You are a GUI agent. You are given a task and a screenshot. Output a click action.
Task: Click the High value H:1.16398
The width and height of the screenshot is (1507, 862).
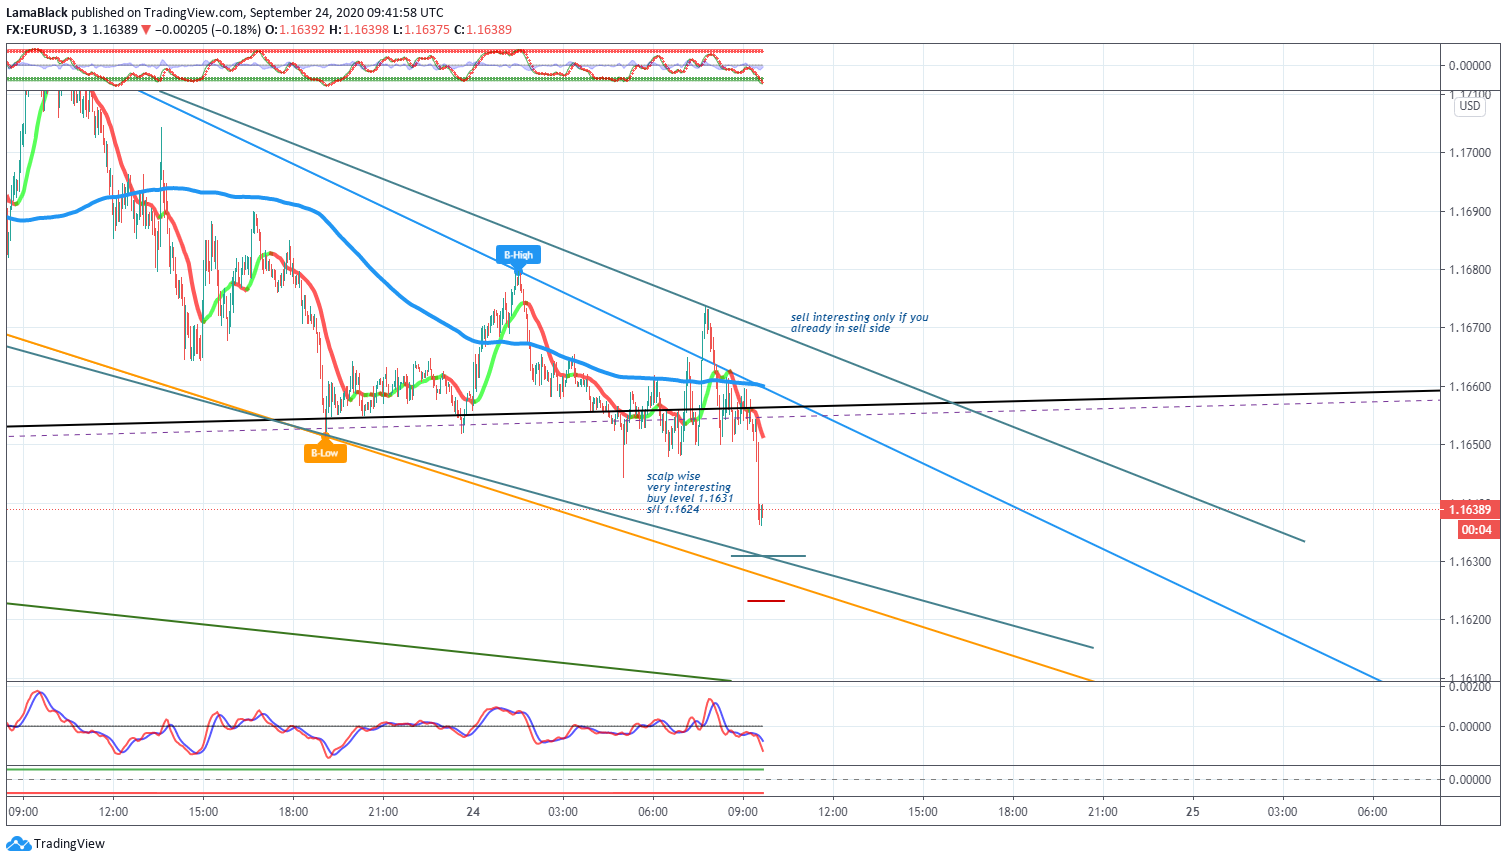click(359, 30)
